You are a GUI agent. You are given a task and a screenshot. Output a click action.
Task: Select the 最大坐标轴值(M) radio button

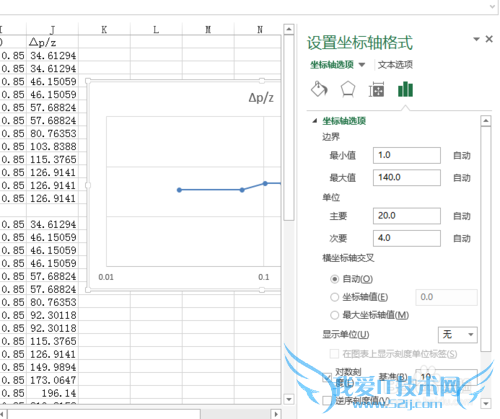point(334,315)
